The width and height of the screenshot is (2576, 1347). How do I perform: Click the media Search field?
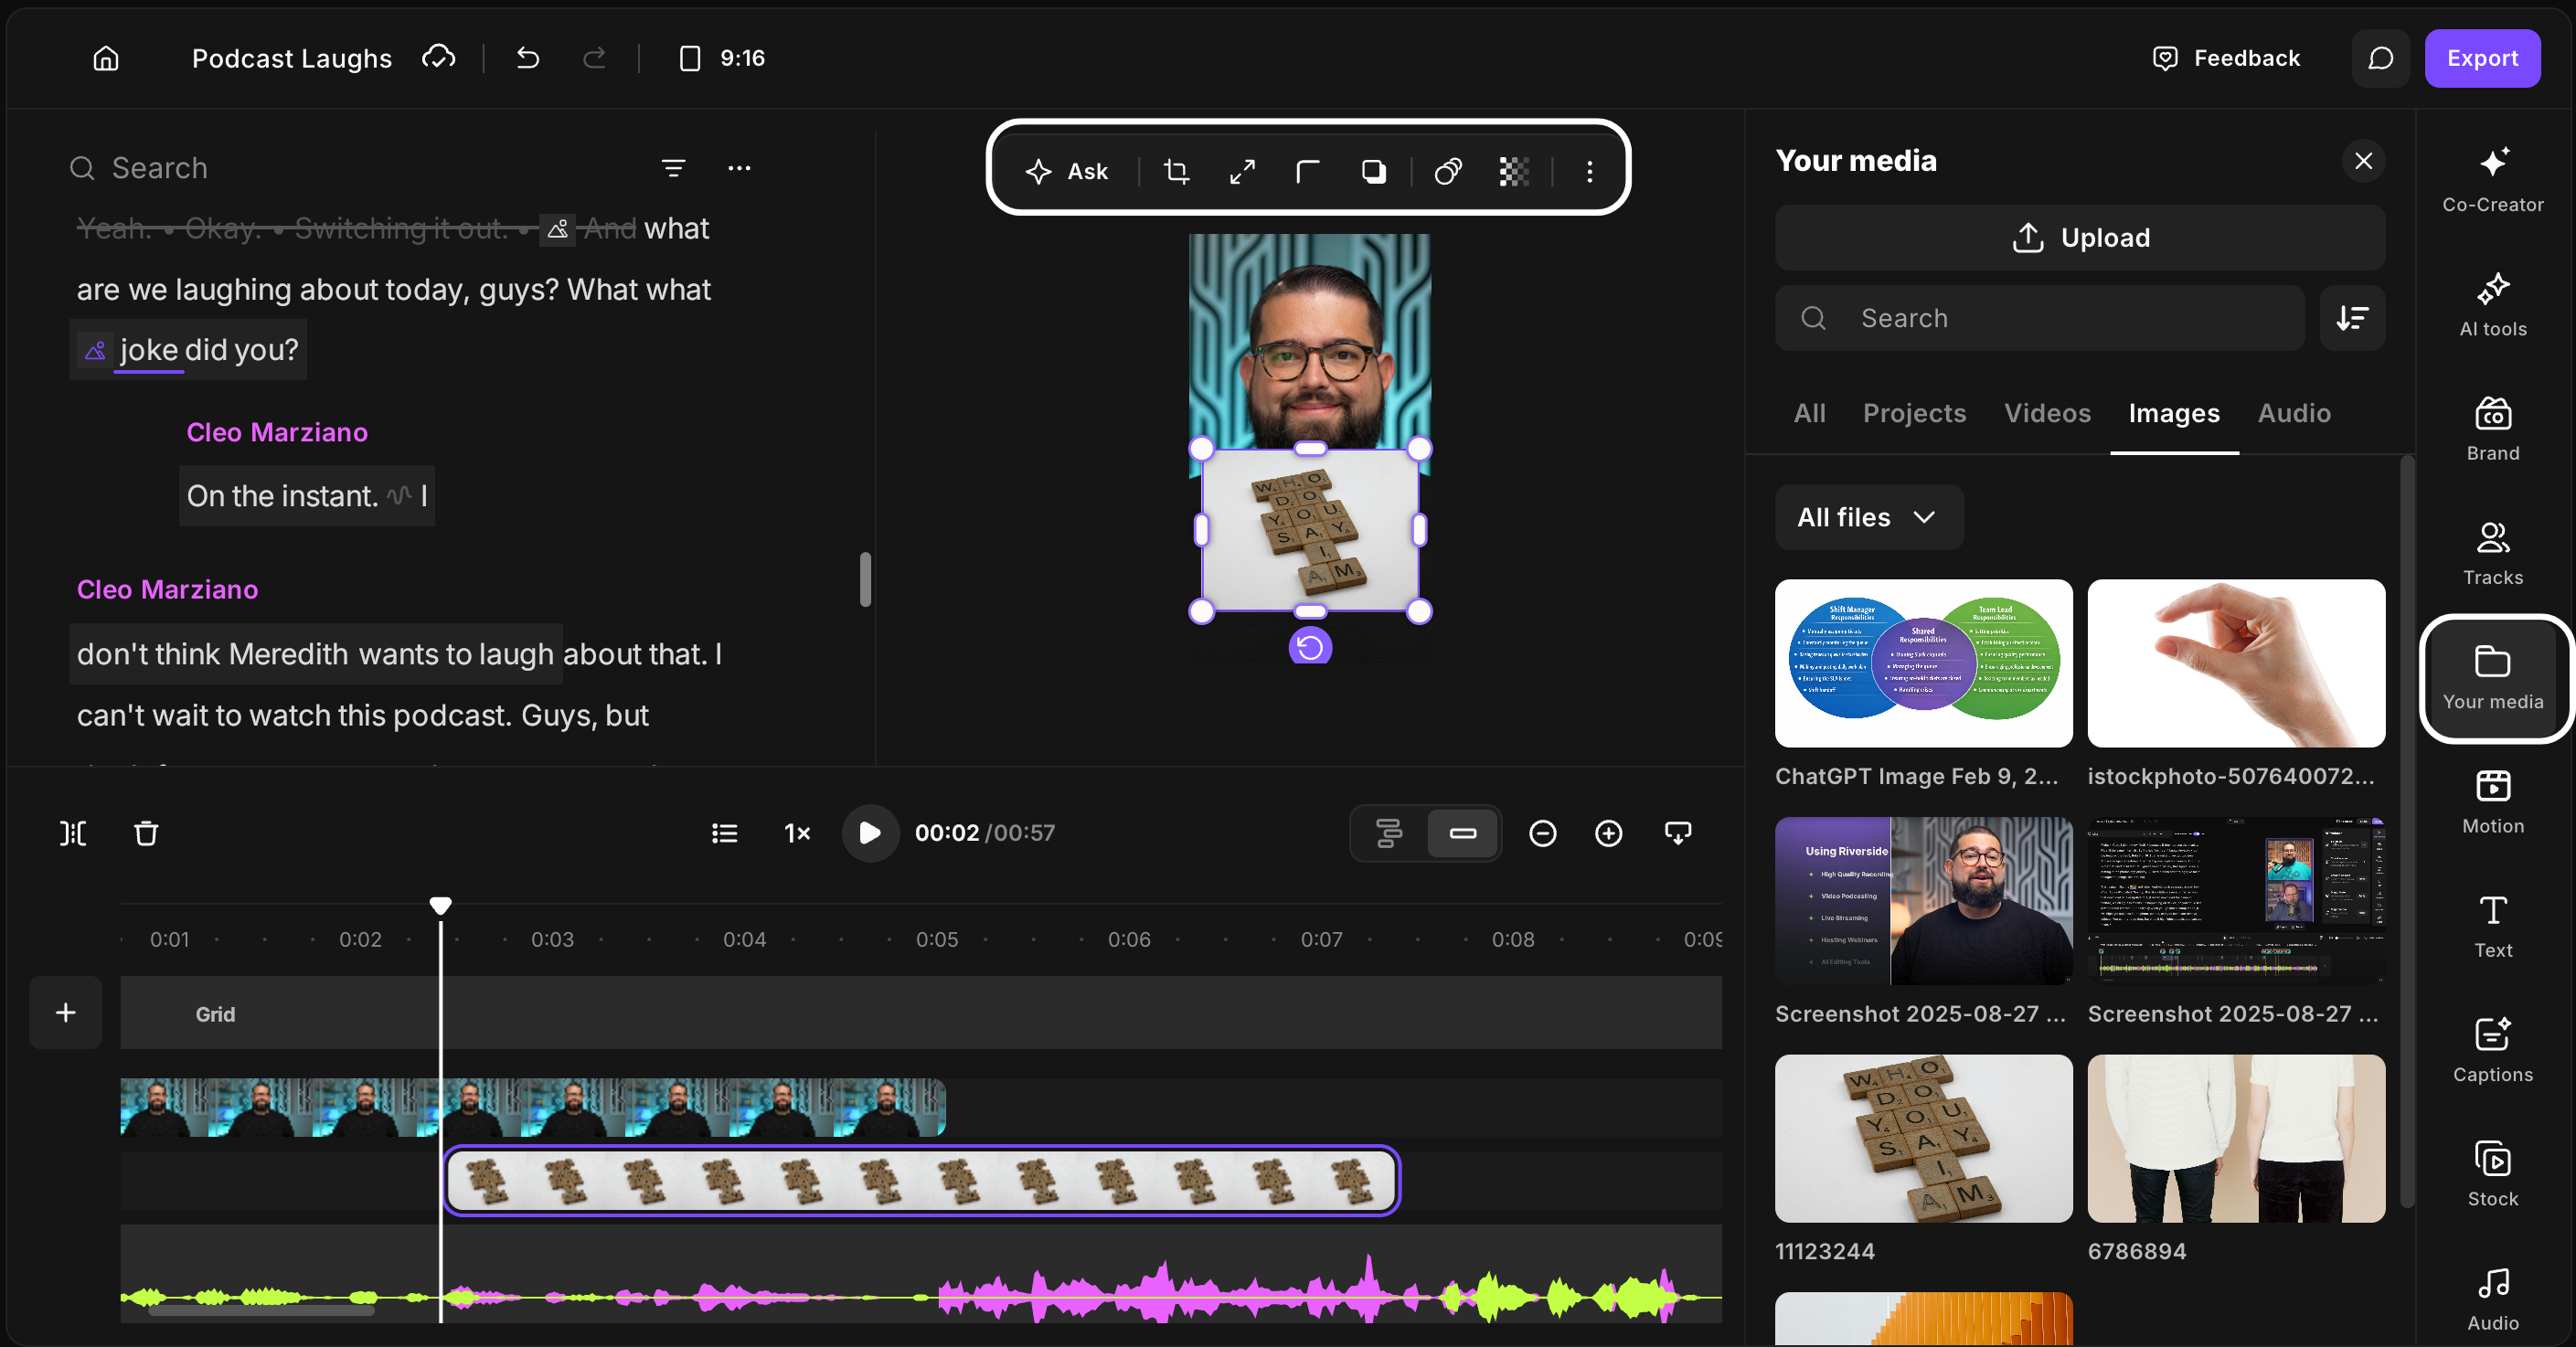(2040, 318)
